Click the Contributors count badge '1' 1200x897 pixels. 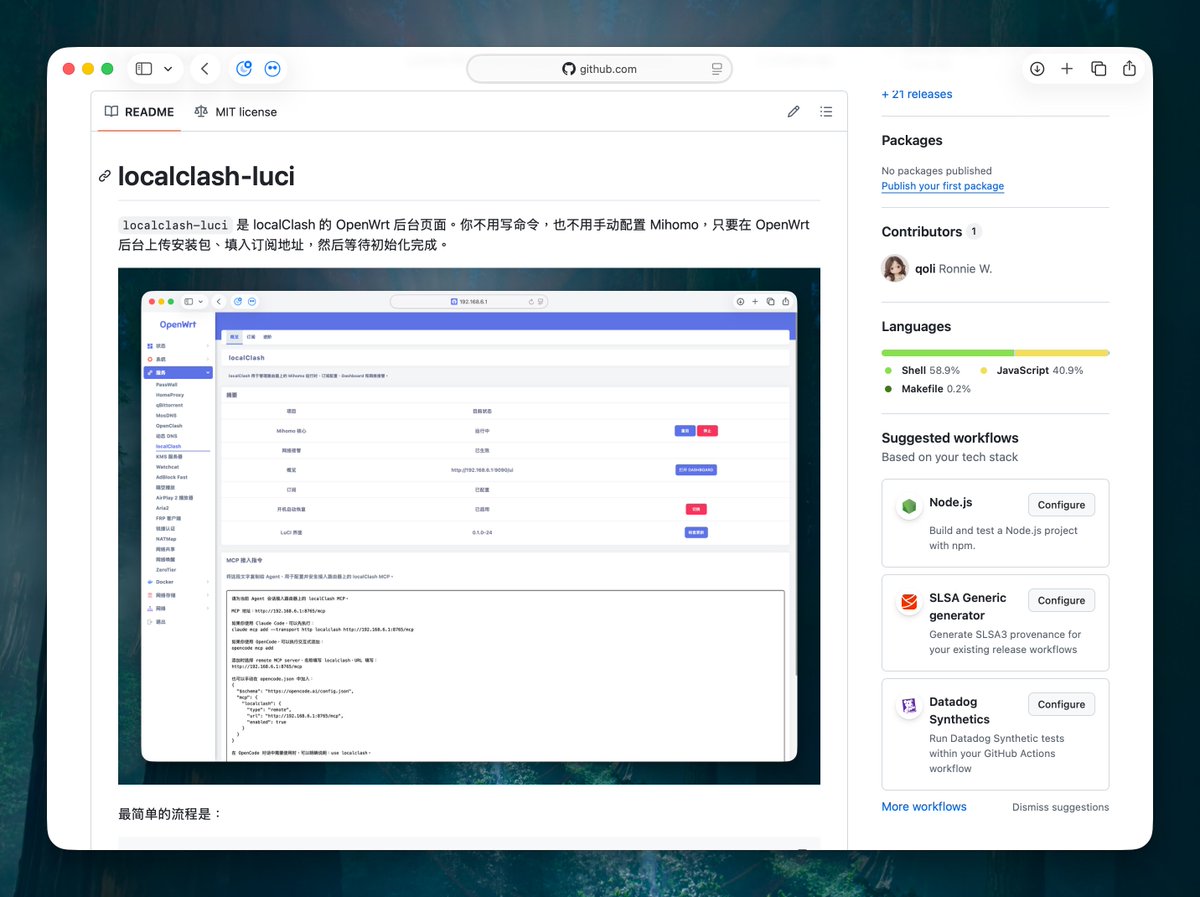tap(974, 231)
